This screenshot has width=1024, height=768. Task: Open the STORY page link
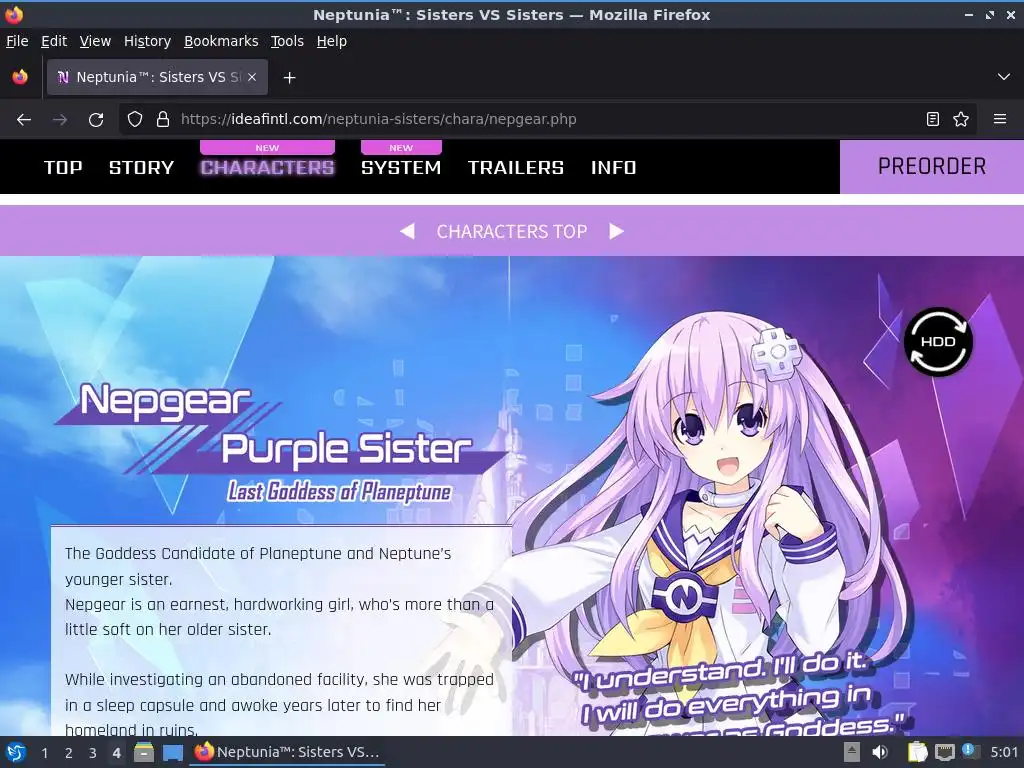142,168
